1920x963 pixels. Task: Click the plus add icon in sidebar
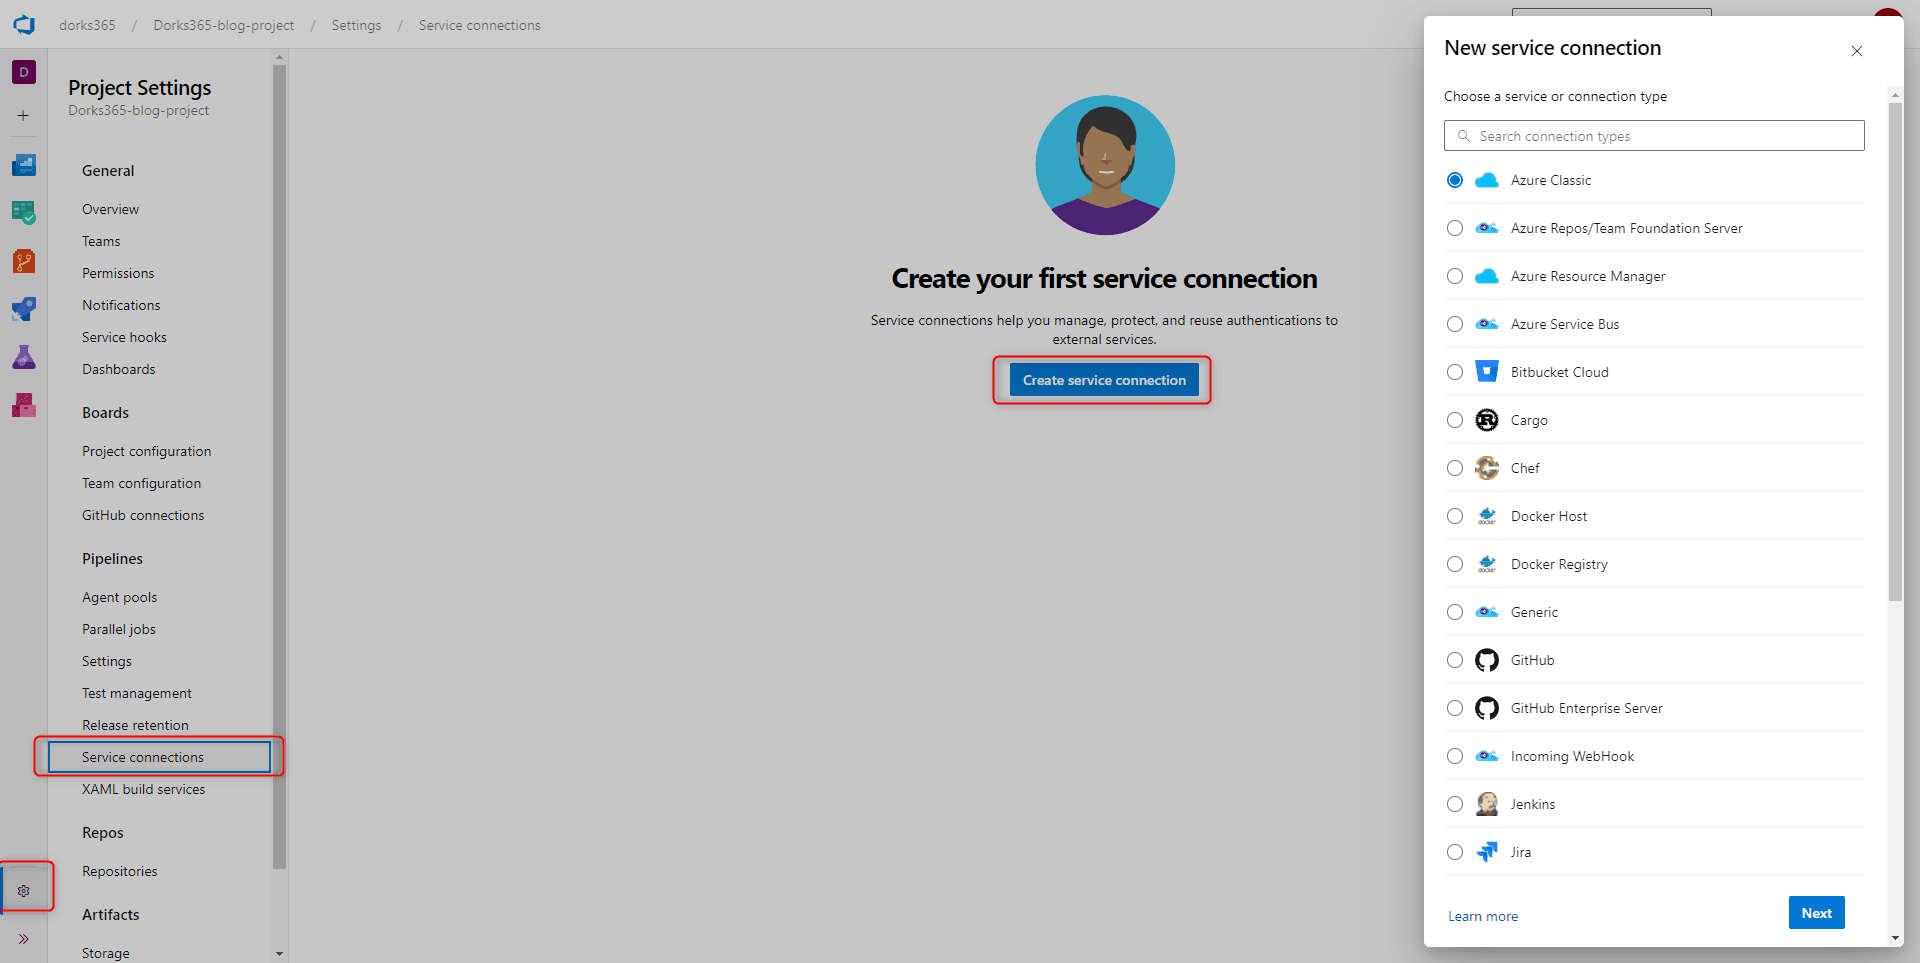pyautogui.click(x=24, y=116)
